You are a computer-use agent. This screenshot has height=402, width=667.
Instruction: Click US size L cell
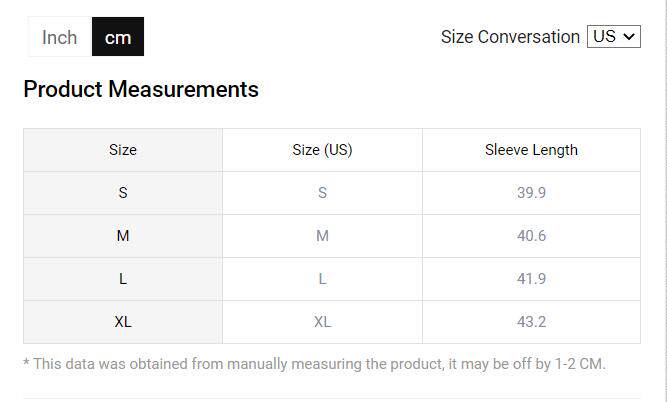pos(322,279)
